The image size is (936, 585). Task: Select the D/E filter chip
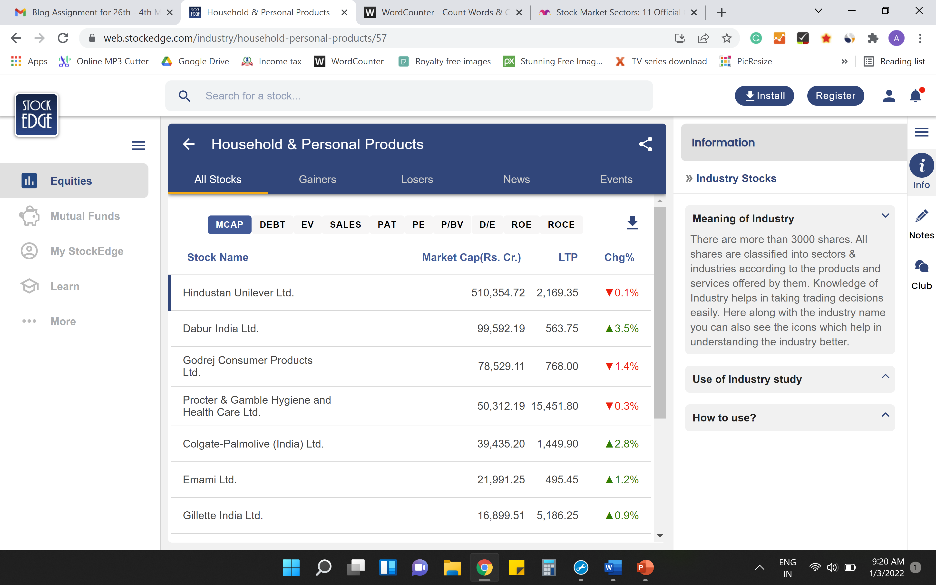[487, 224]
